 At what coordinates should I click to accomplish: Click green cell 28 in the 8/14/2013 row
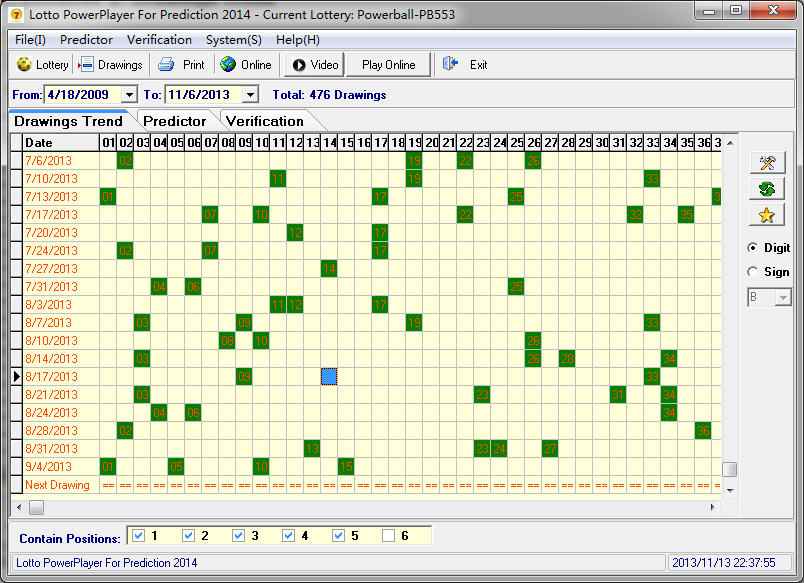click(x=567, y=358)
